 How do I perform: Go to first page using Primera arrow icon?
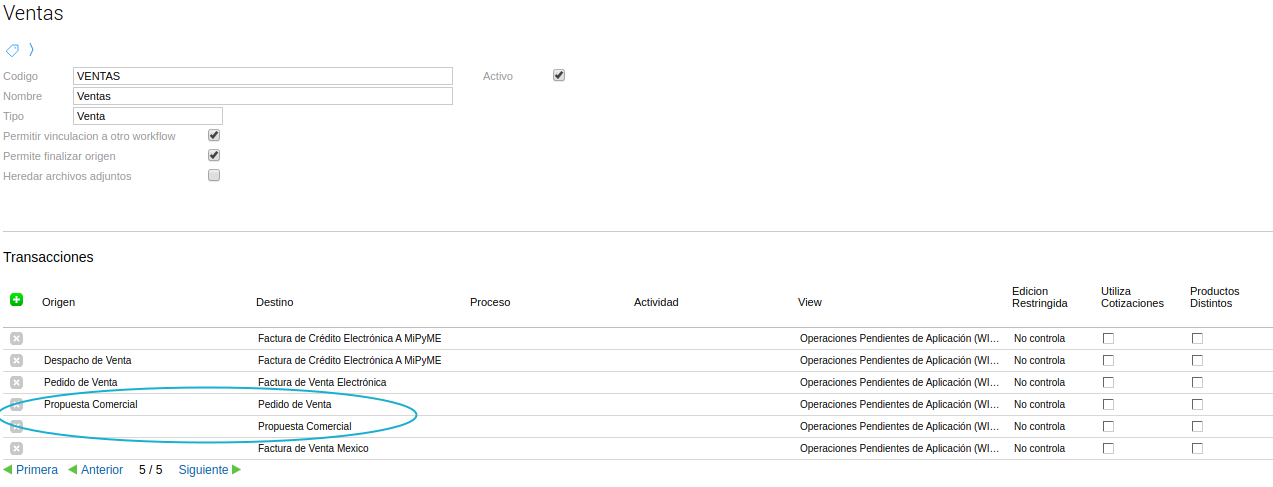pos(8,470)
